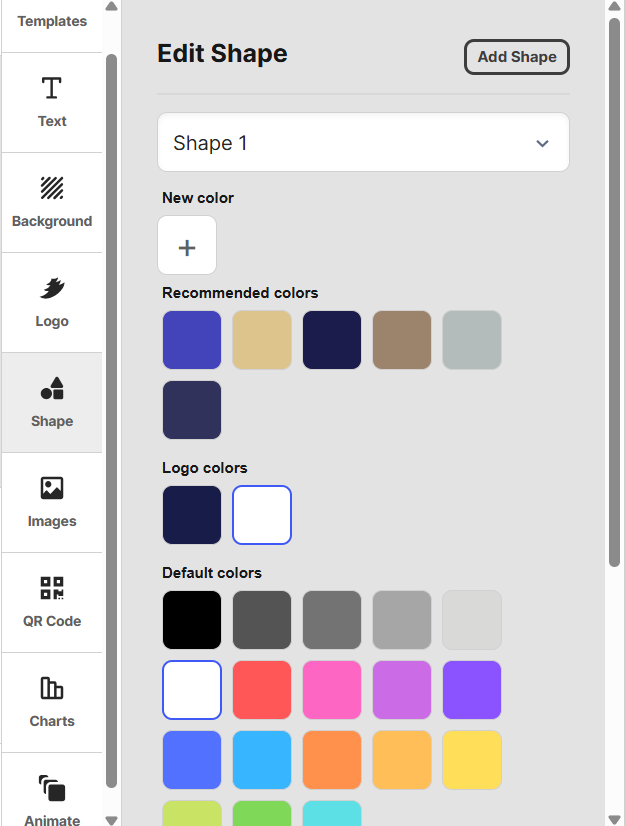
Task: Expand the Shape 1 dropdown
Action: point(363,142)
